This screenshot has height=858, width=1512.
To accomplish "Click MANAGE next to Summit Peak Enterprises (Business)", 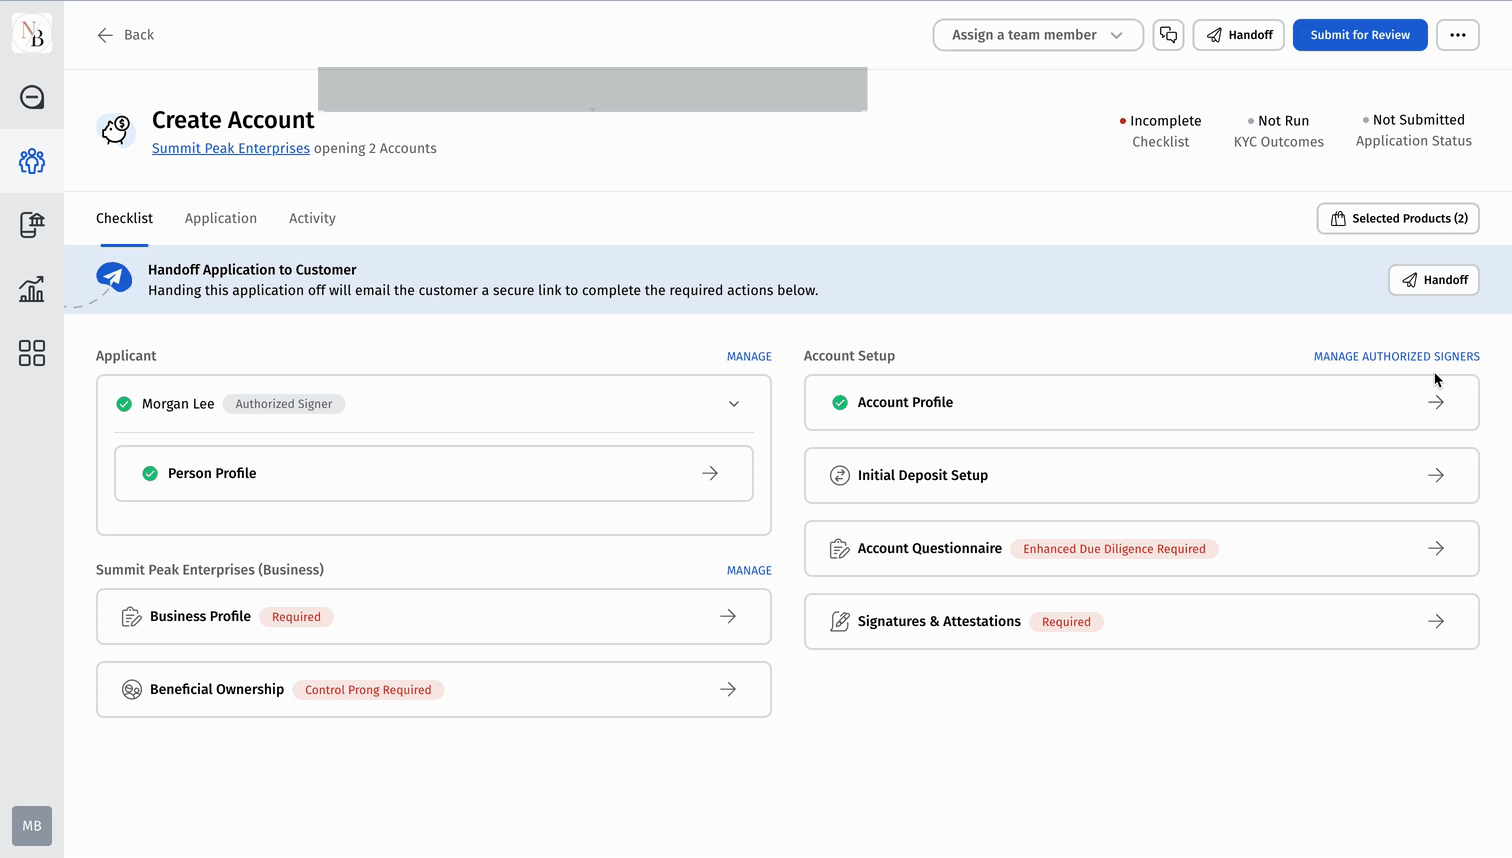I will tap(749, 571).
